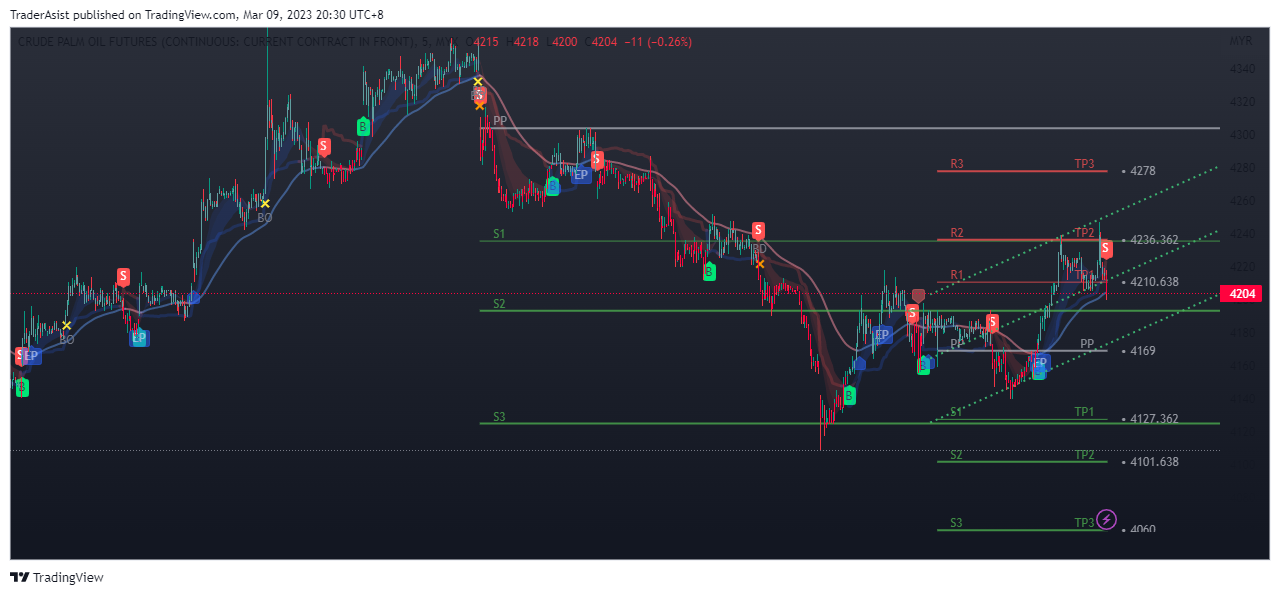The image size is (1280, 595).
Task: Click the red TP3 label on R3 line
Action: click(x=1084, y=163)
